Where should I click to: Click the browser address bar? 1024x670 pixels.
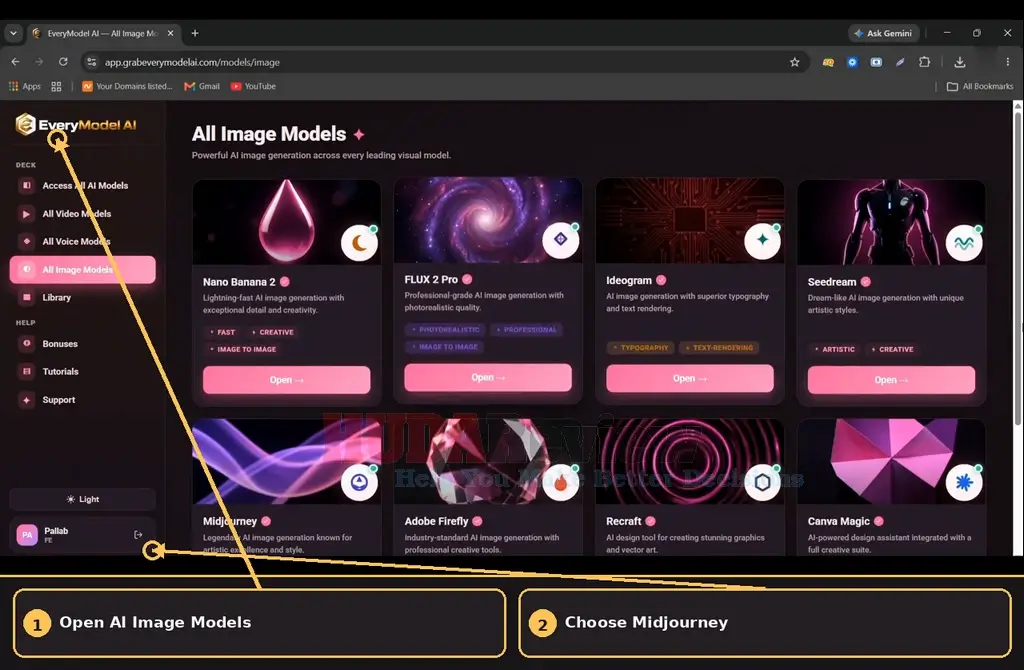(444, 62)
